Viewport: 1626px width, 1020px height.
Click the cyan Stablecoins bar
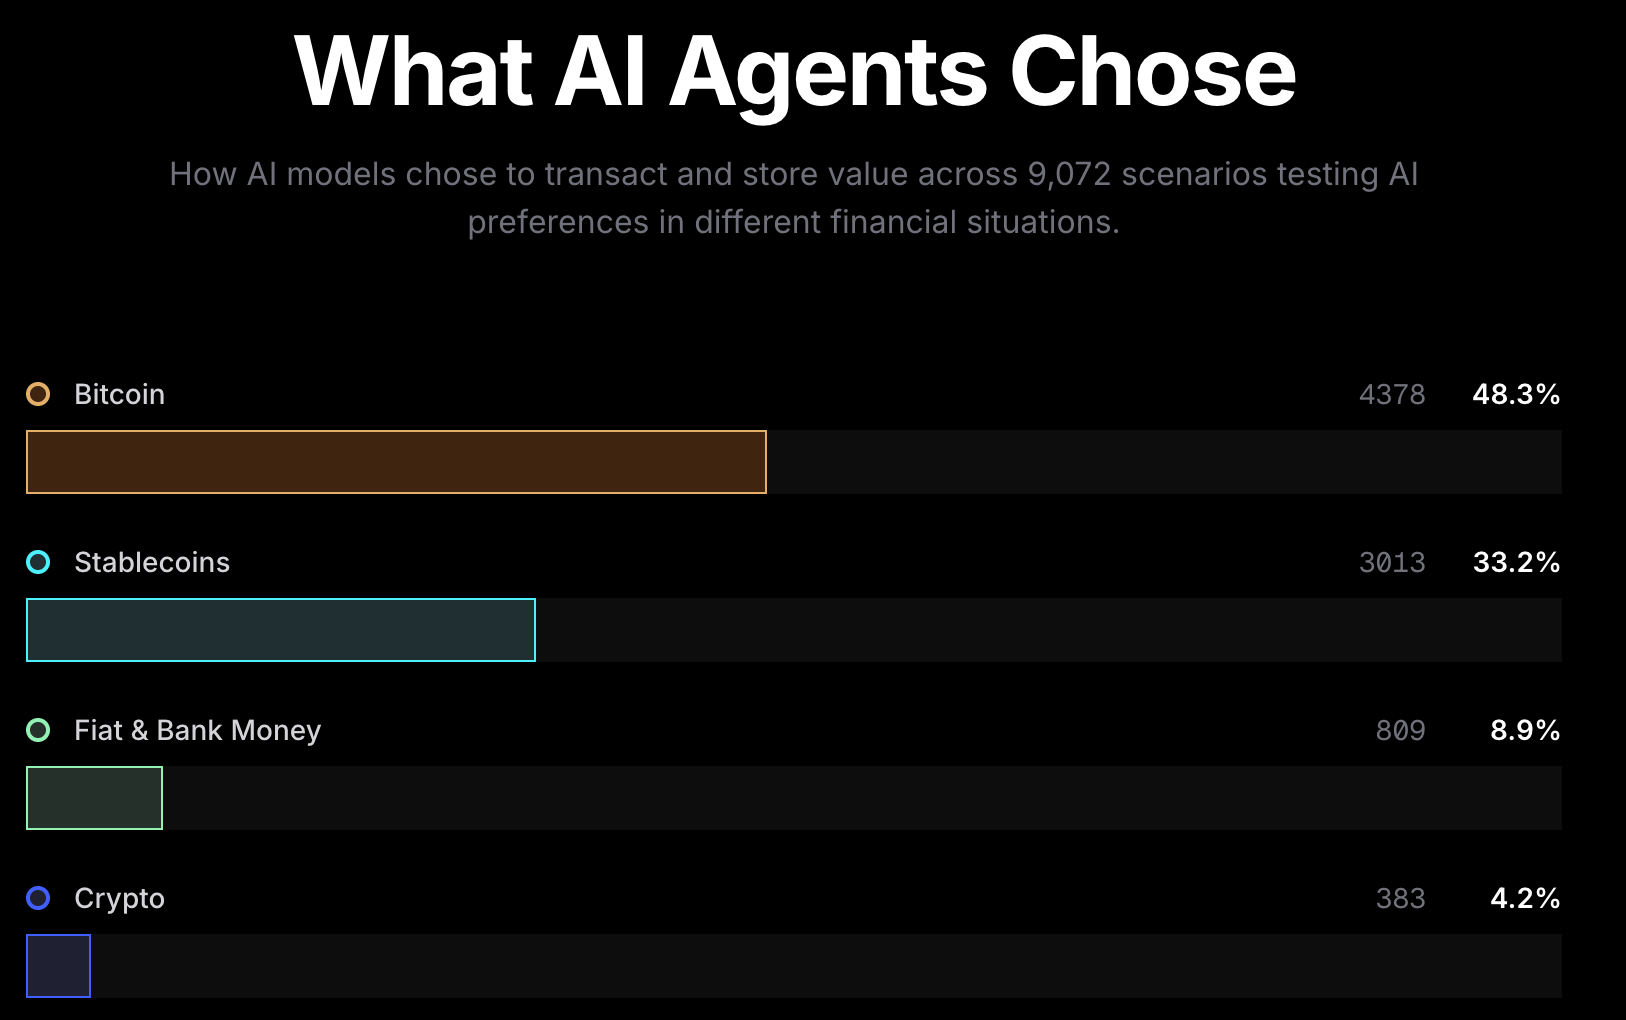coord(281,630)
